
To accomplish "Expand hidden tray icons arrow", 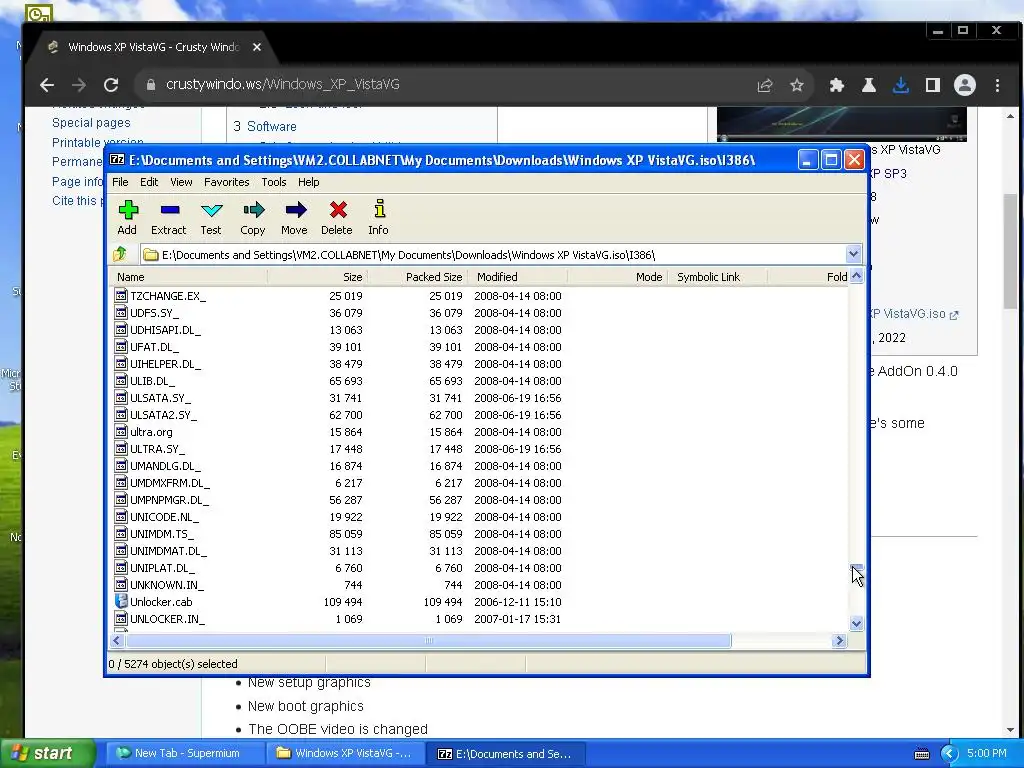I will tap(949, 754).
